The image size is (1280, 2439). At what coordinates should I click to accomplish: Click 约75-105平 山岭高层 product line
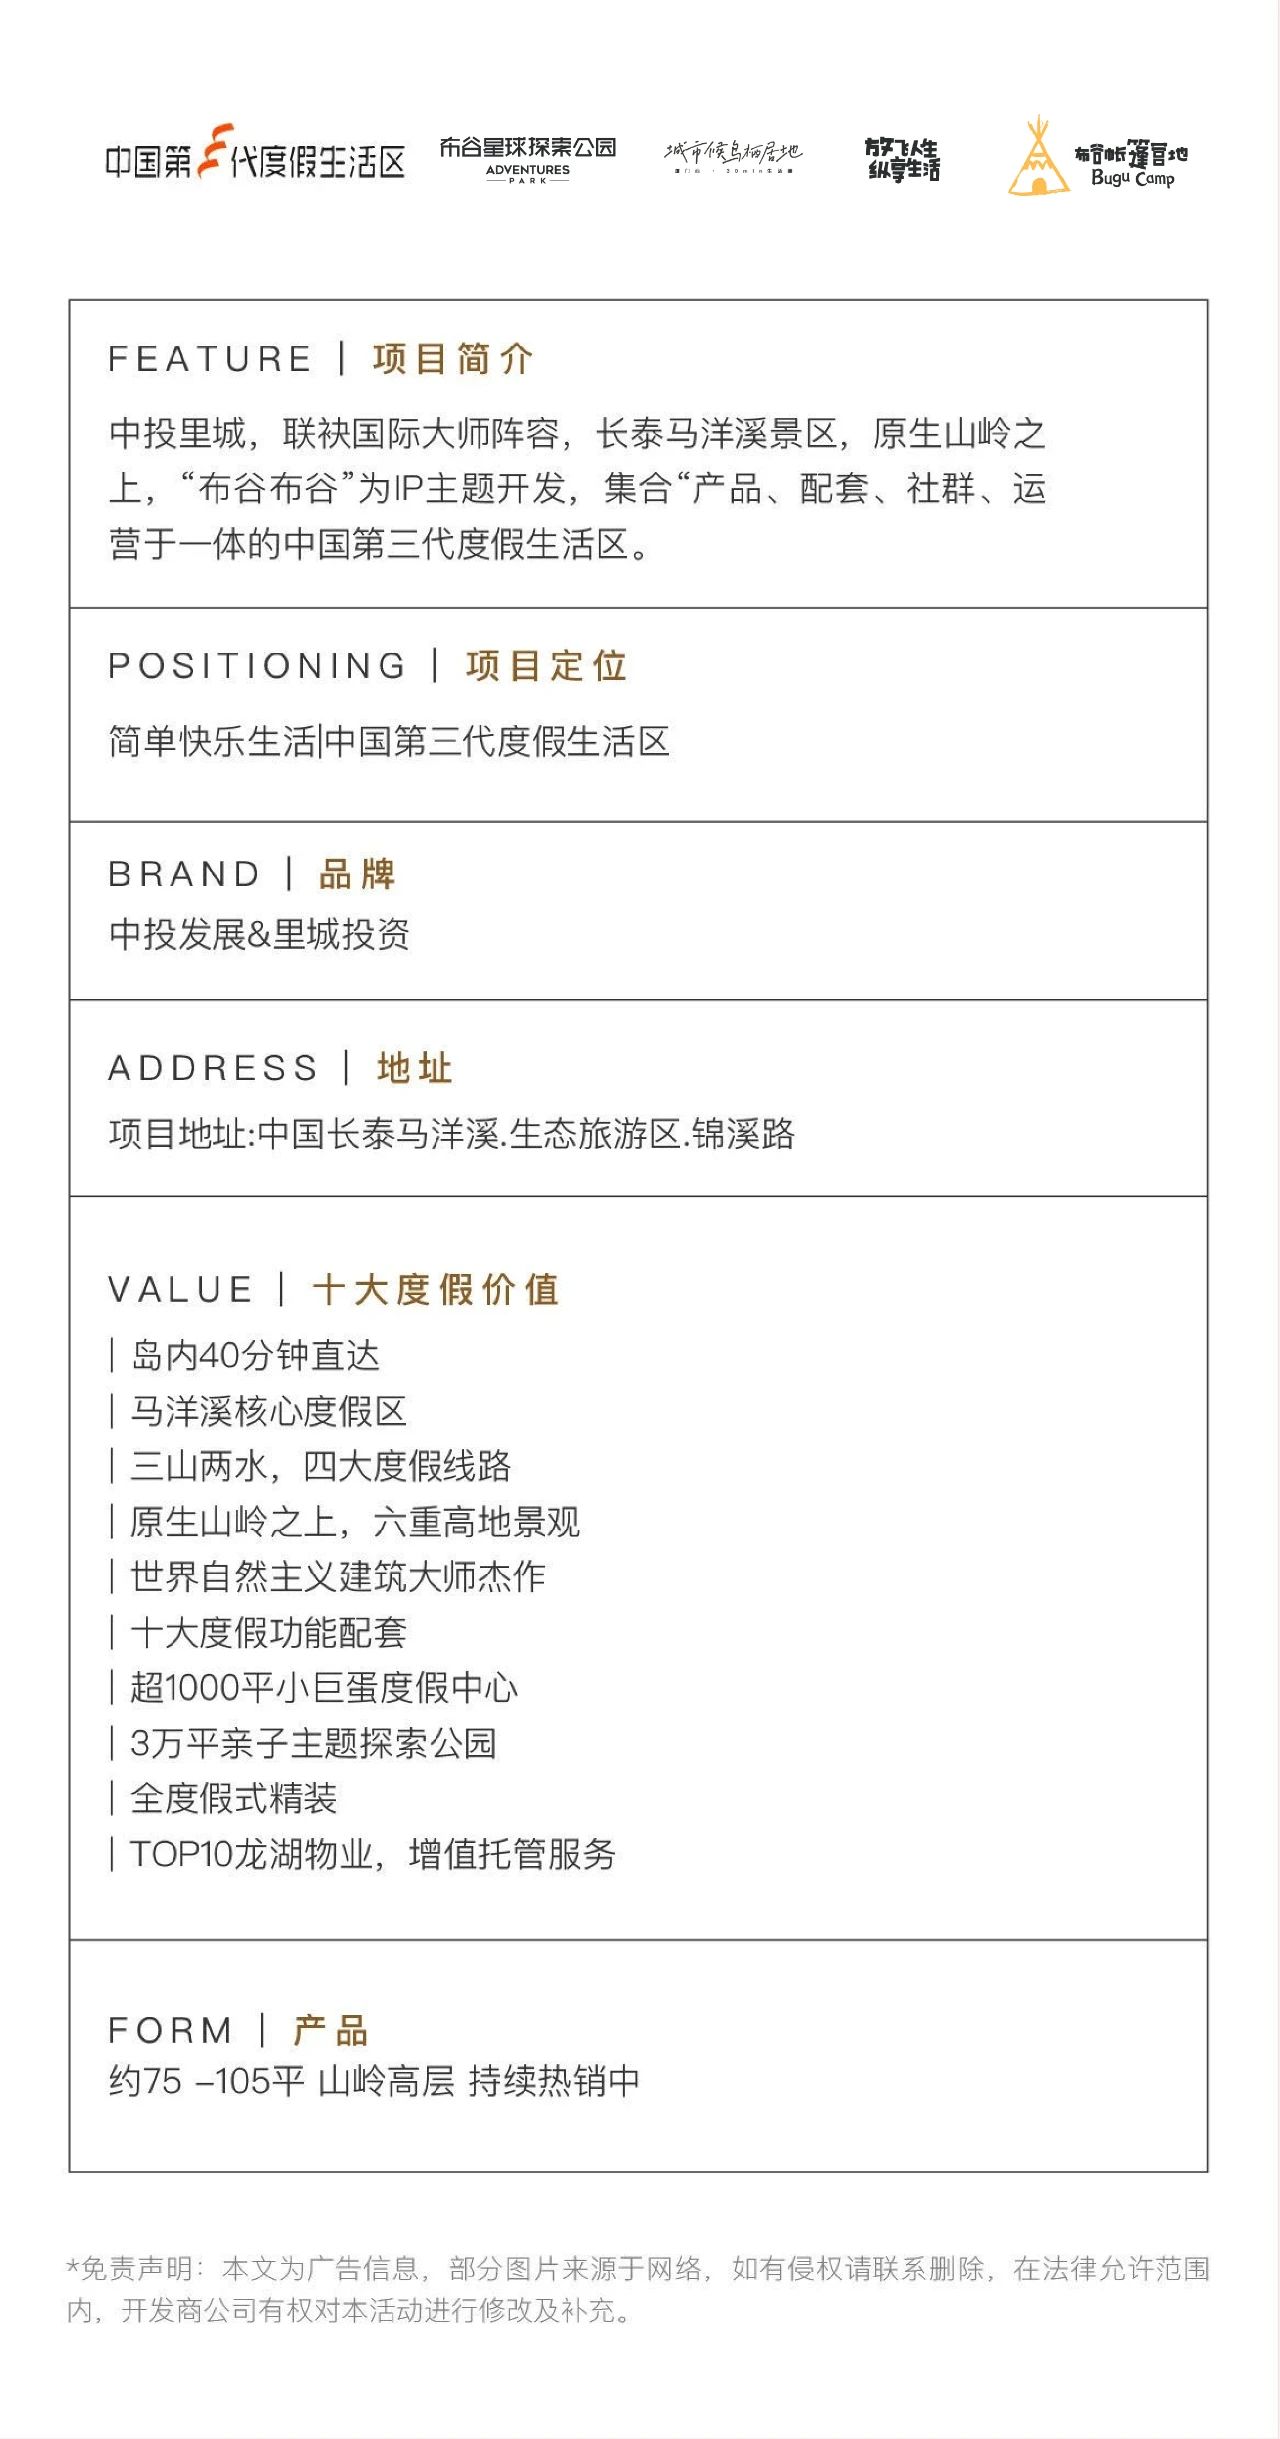374,2081
